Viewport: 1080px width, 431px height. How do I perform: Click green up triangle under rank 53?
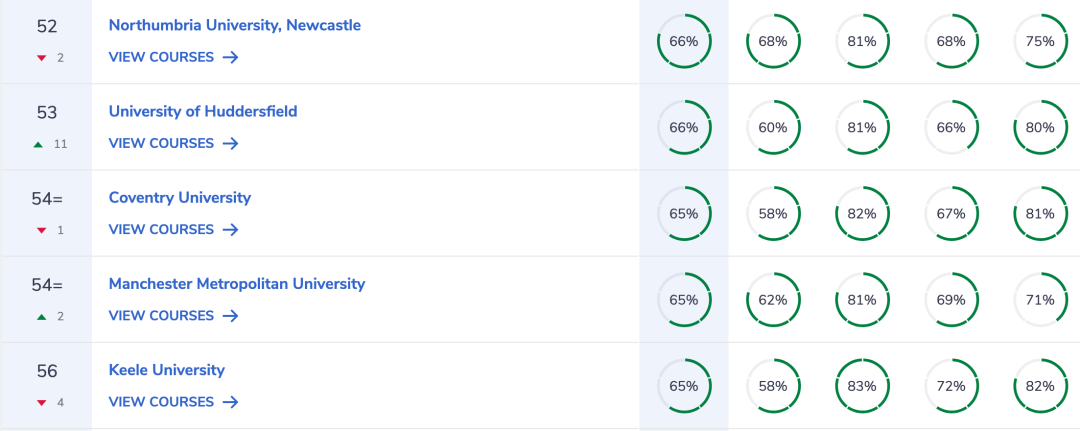tap(39, 145)
